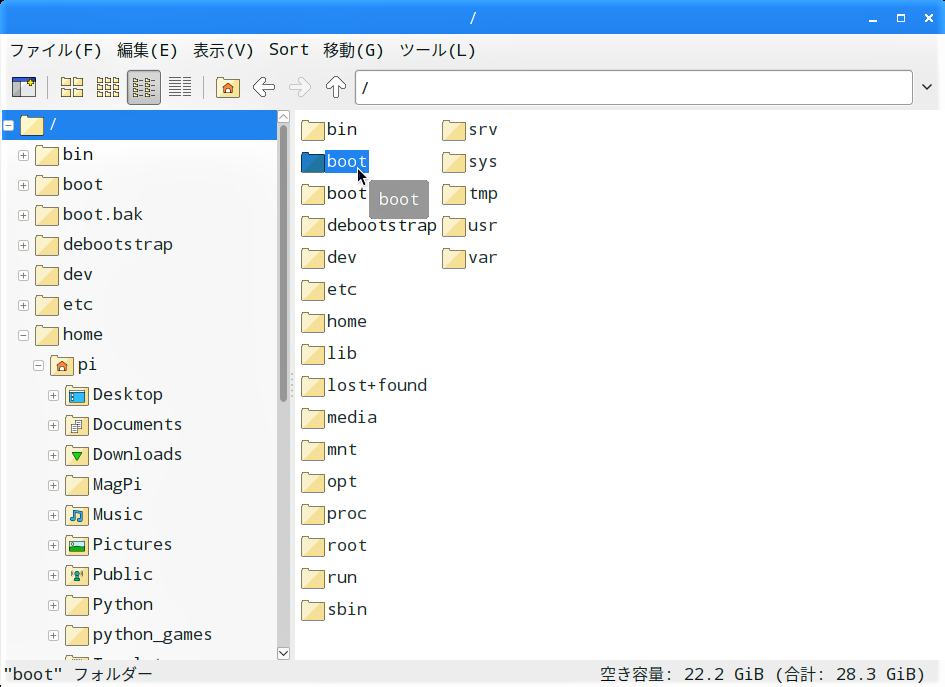Select media folder in file pane

(339, 417)
